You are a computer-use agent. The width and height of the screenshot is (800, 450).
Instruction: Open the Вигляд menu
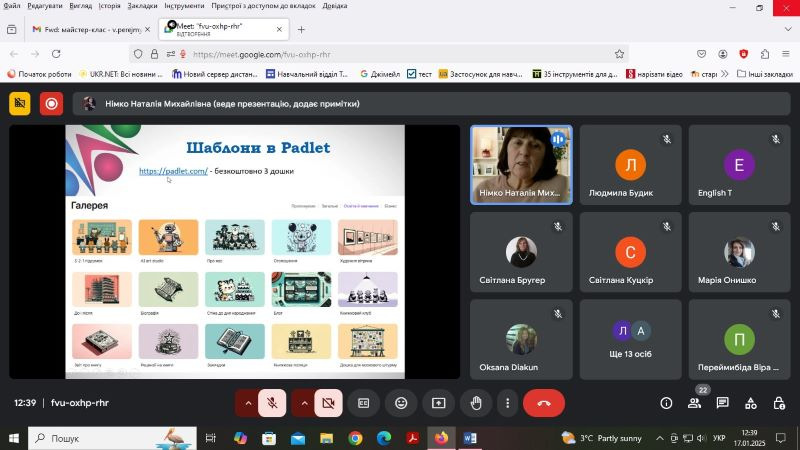81,6
